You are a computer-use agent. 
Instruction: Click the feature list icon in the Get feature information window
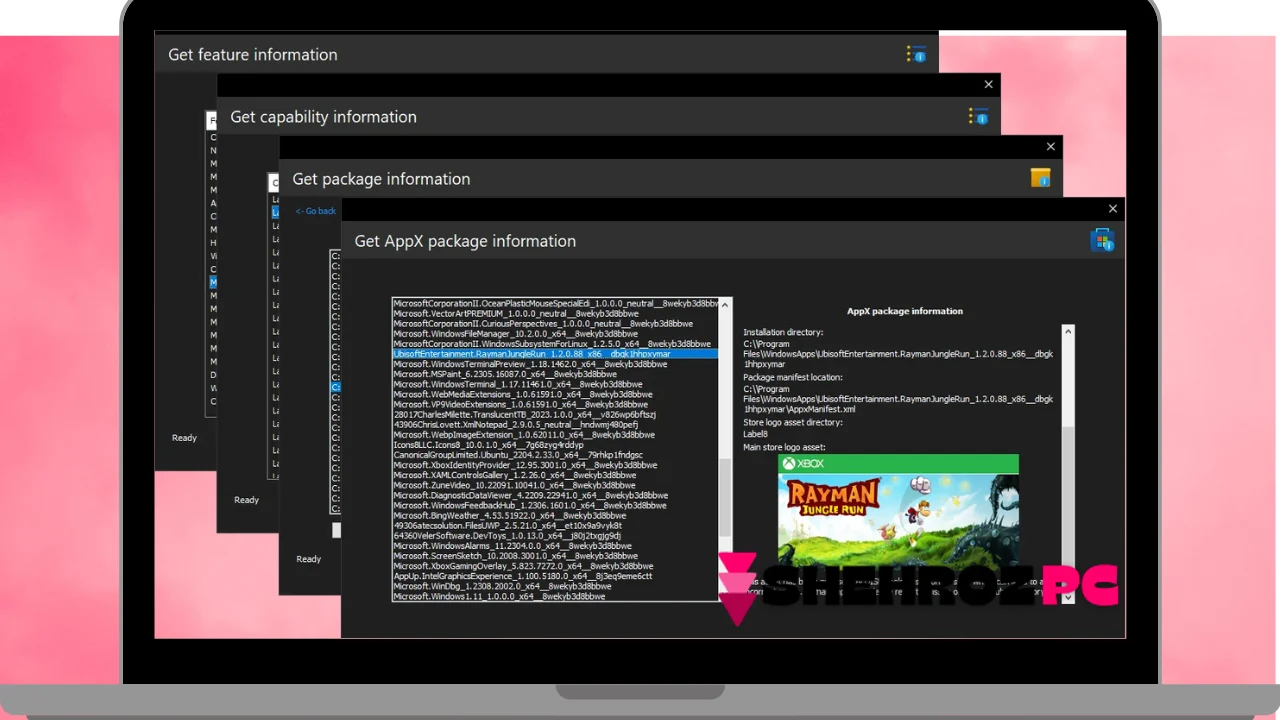pyautogui.click(x=916, y=54)
